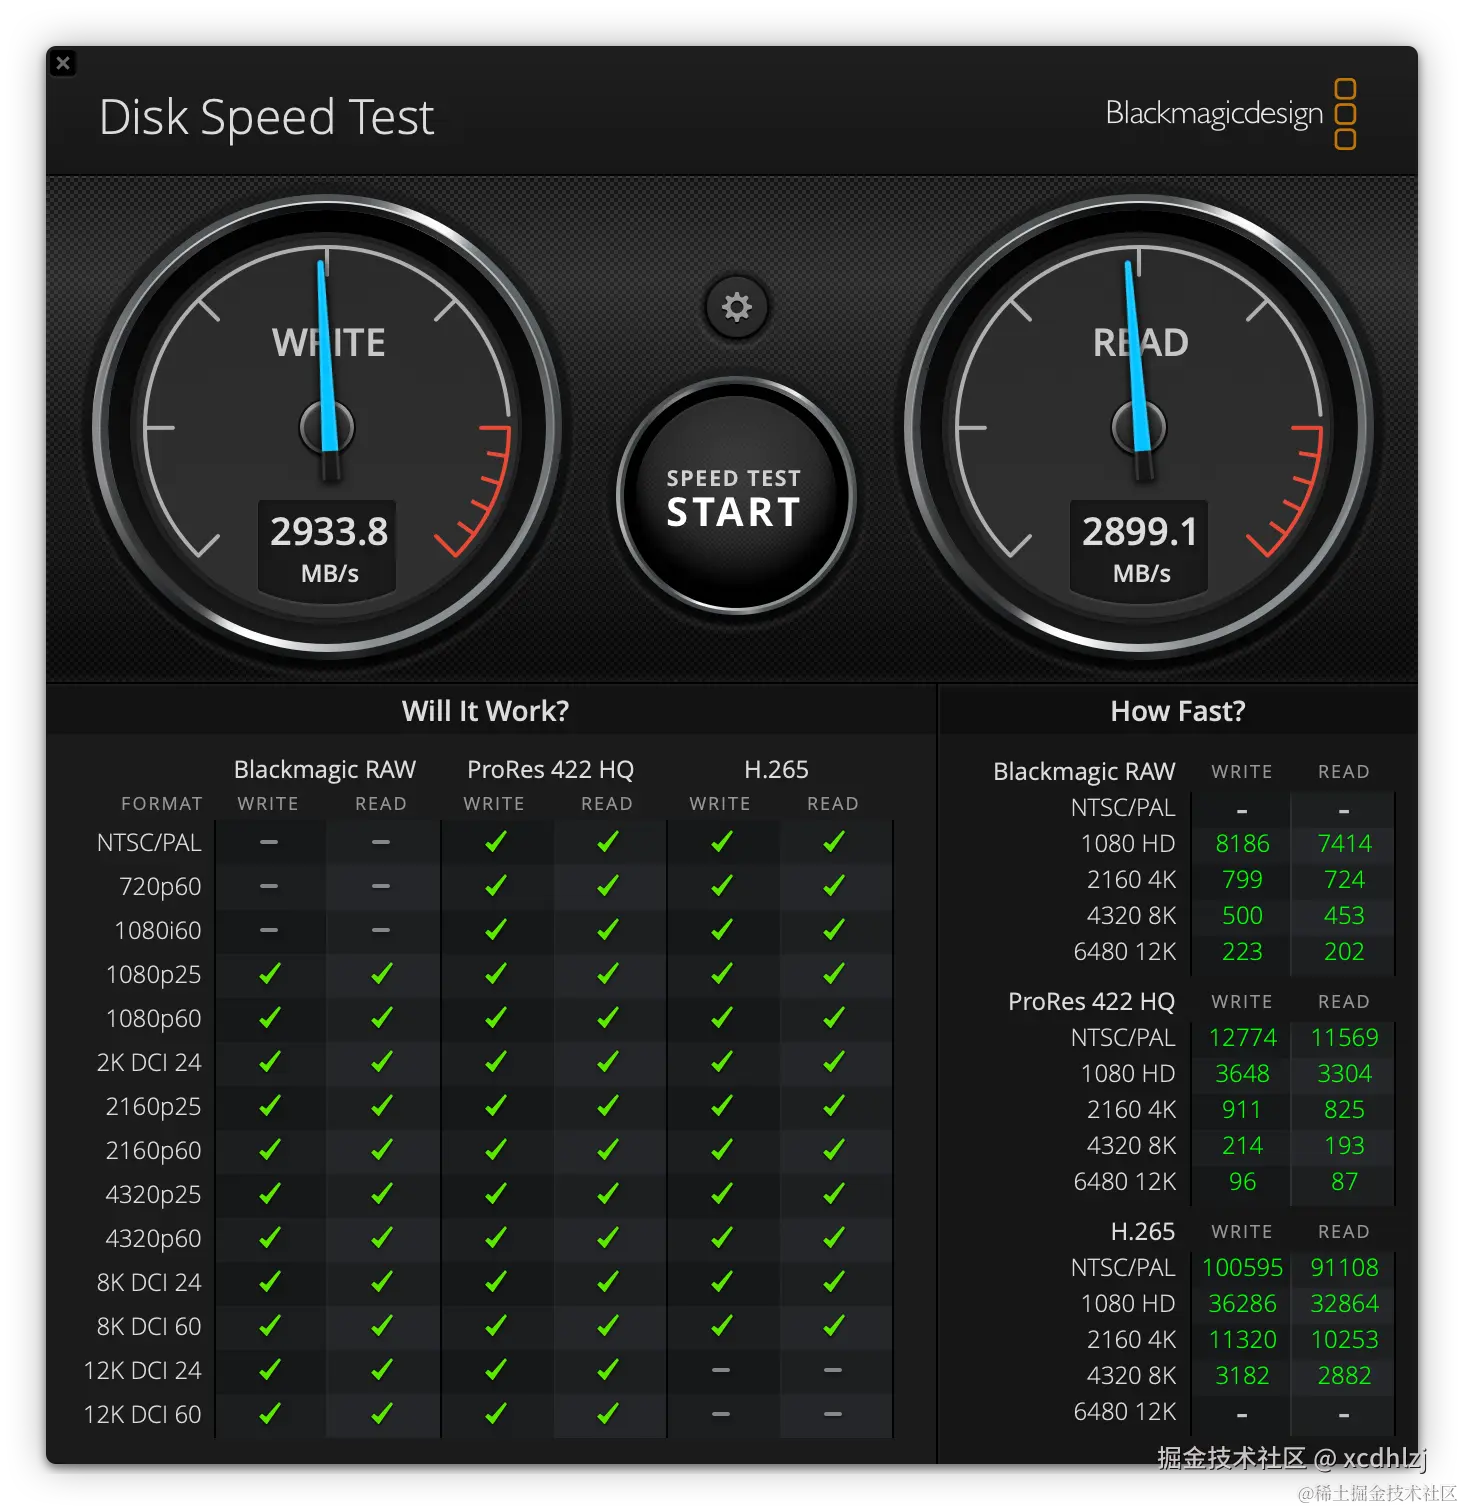Screen dimensions: 1464x1510
Task: Click ProRes 422 HQ write check for NTSC/PAL
Action: click(495, 842)
